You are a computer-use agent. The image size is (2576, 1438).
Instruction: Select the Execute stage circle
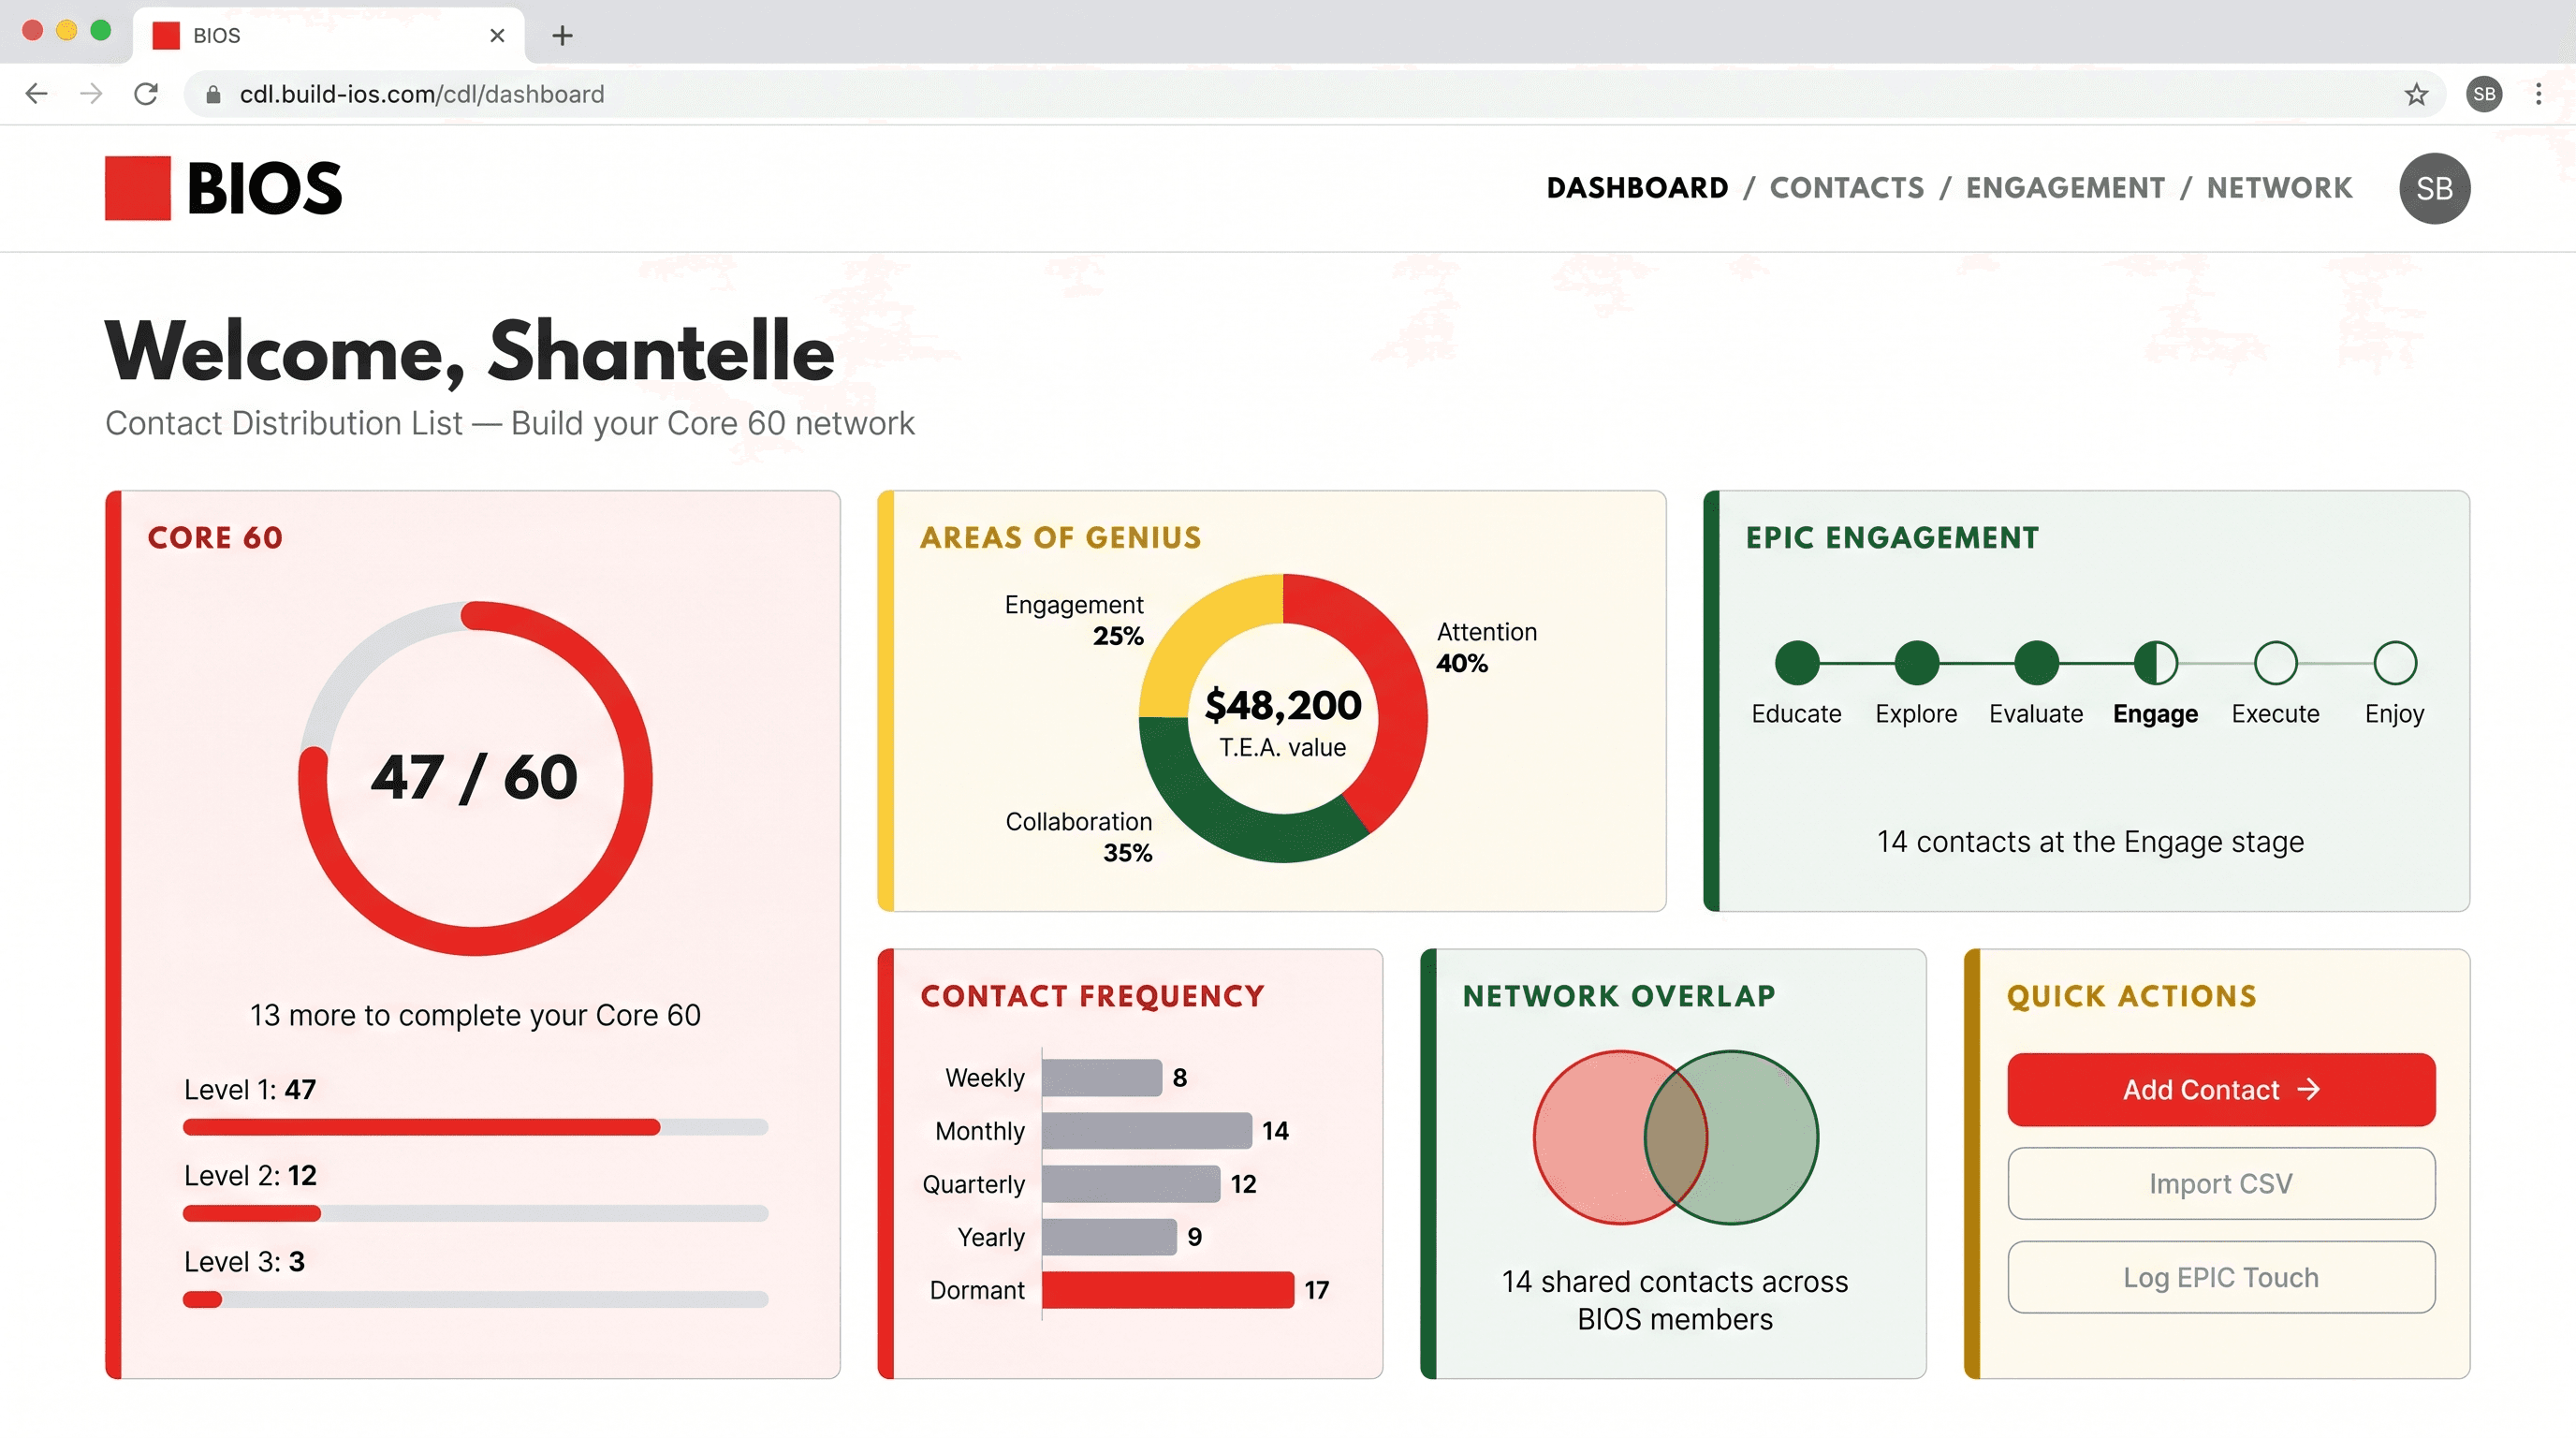coord(2275,663)
